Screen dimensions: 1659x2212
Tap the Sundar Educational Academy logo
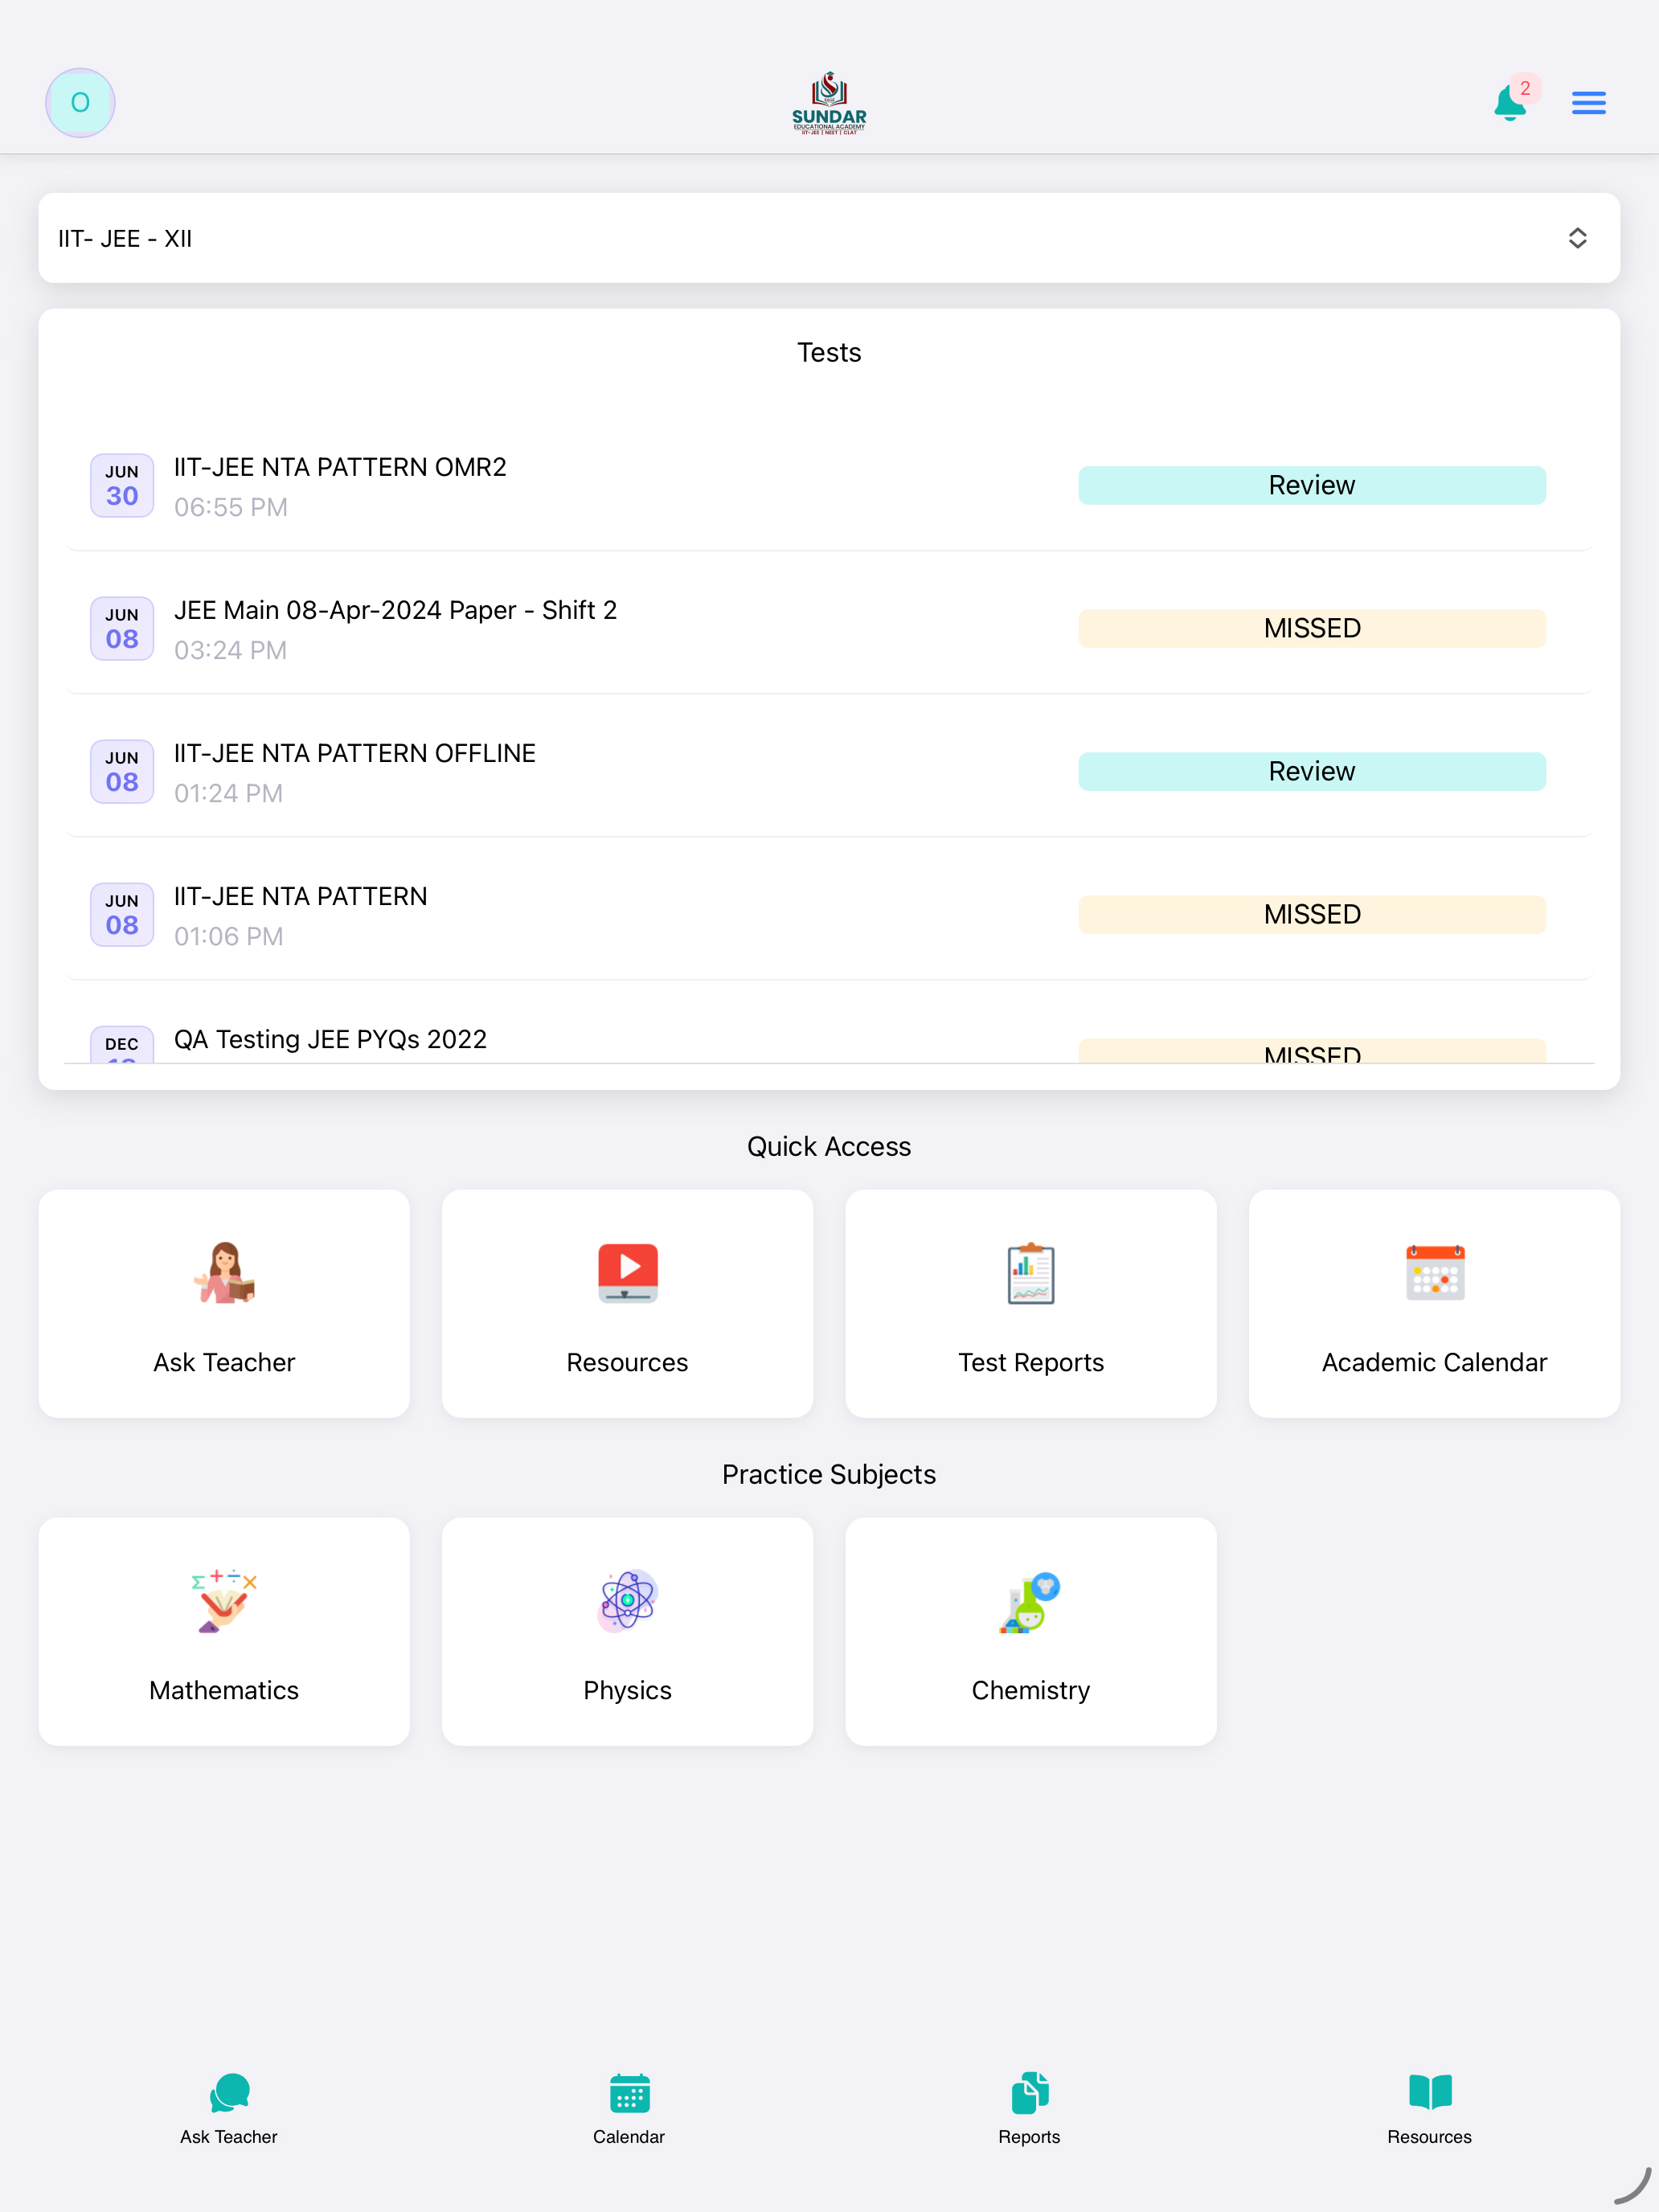829,102
